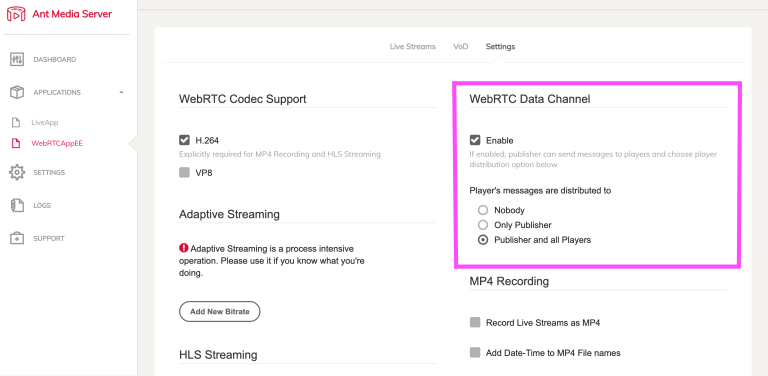
Task: Select the Nobody radio option
Action: tap(483, 210)
